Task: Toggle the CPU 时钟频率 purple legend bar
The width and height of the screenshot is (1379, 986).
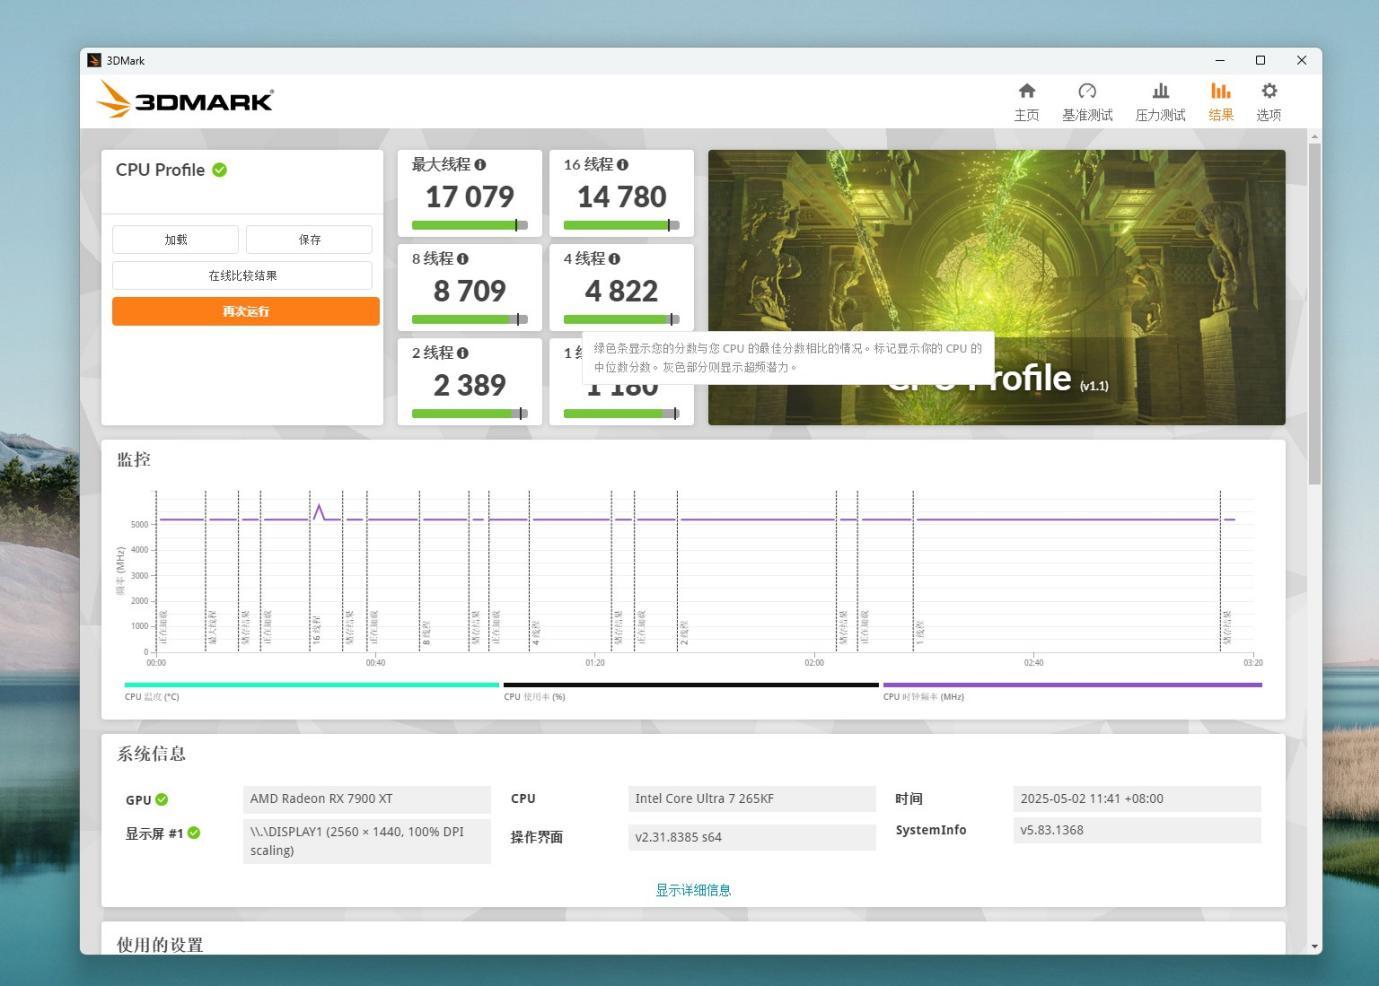Action: coord(1072,685)
